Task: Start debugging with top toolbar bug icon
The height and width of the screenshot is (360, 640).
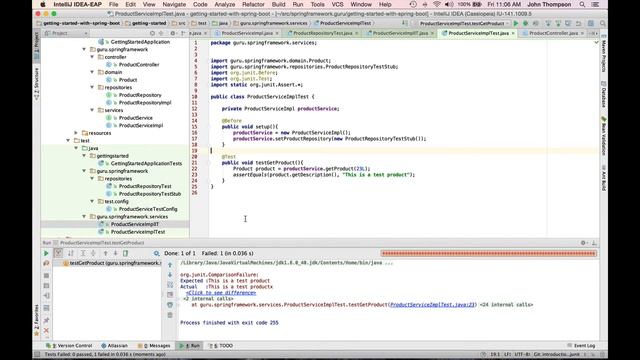Action: click(526, 24)
